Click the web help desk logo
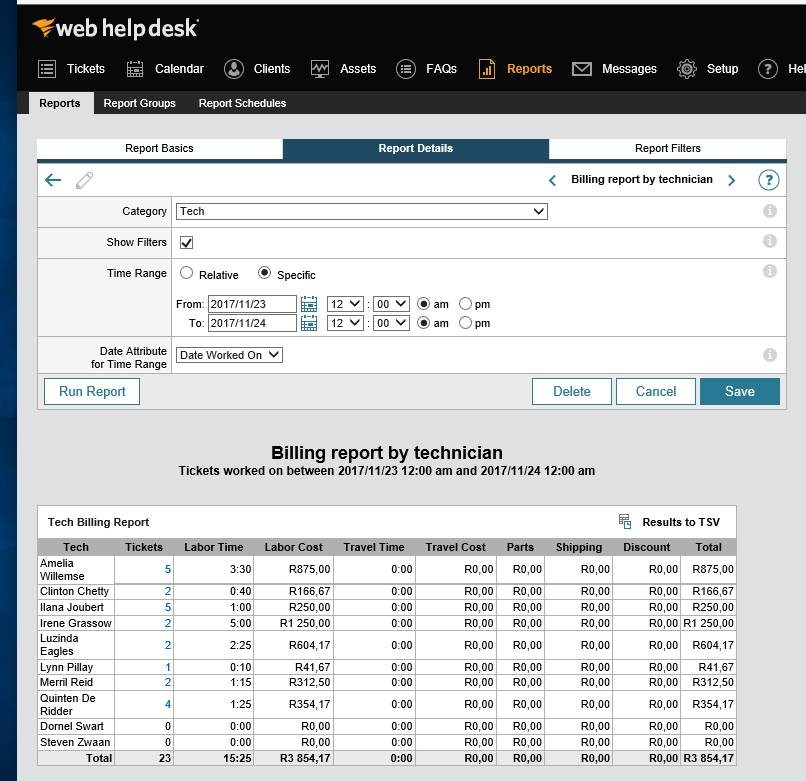 click(116, 28)
